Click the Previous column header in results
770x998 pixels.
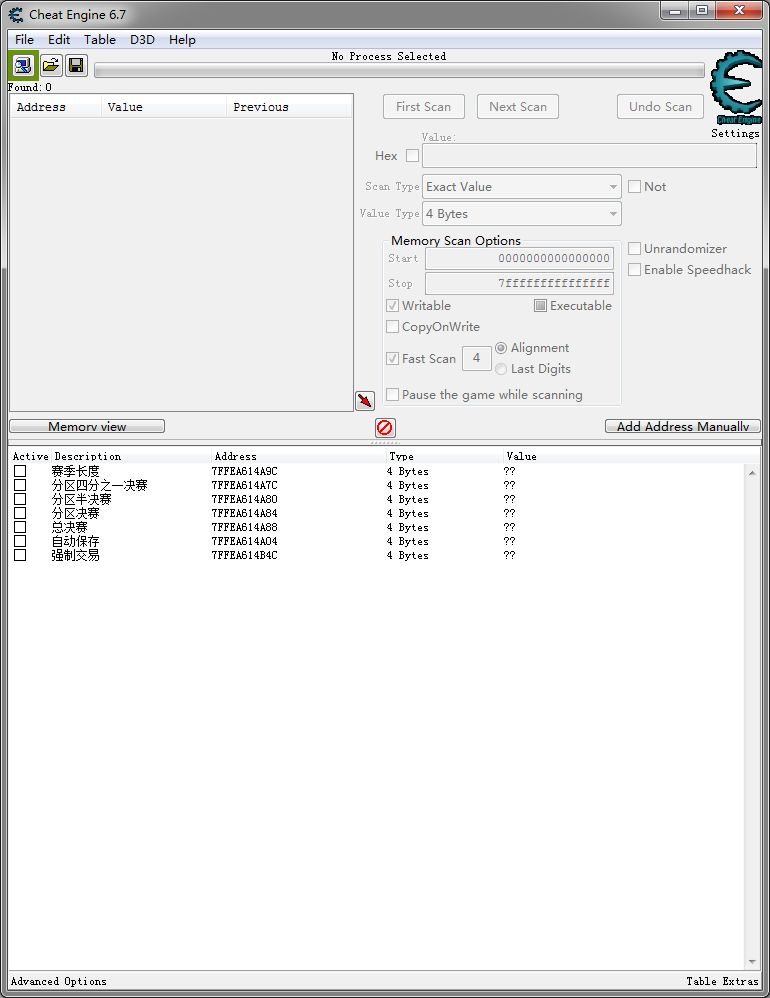[289, 107]
